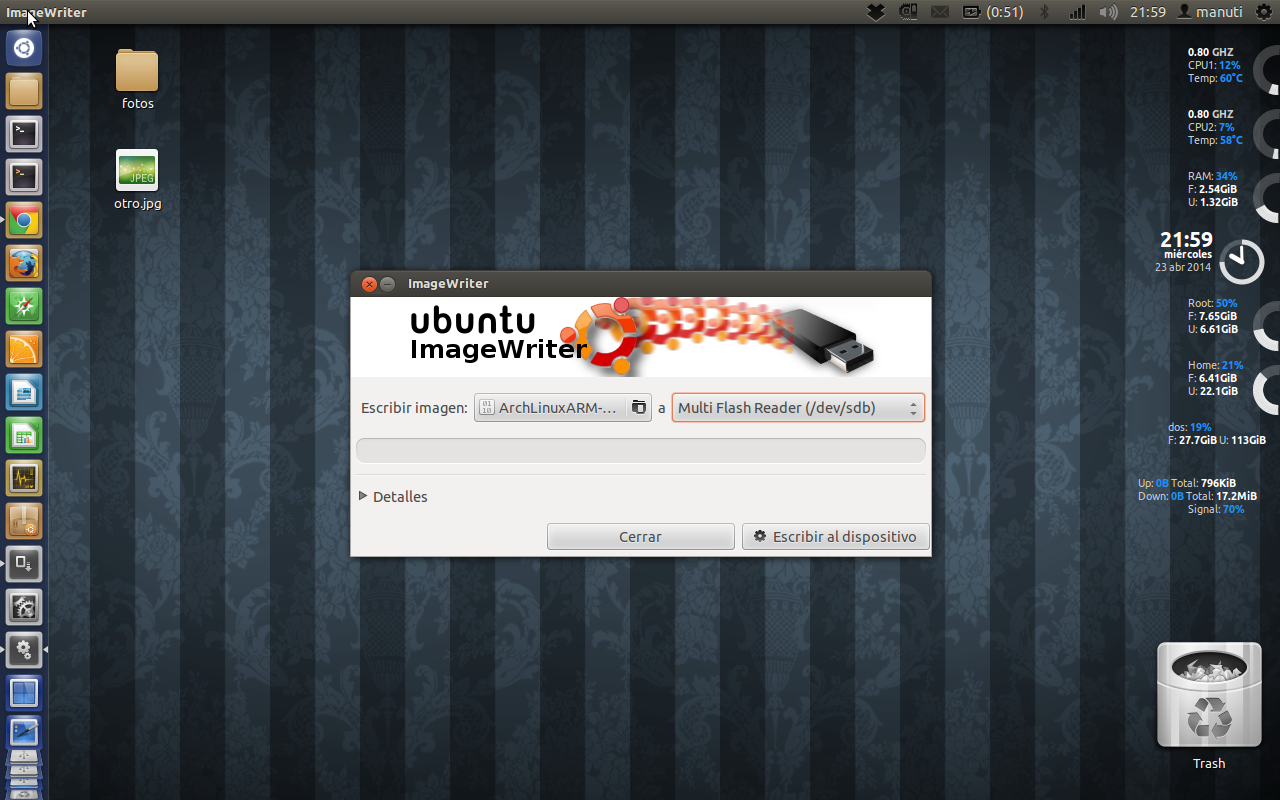Minimize the ImageWriter window
1280x800 pixels.
pyautogui.click(x=387, y=284)
